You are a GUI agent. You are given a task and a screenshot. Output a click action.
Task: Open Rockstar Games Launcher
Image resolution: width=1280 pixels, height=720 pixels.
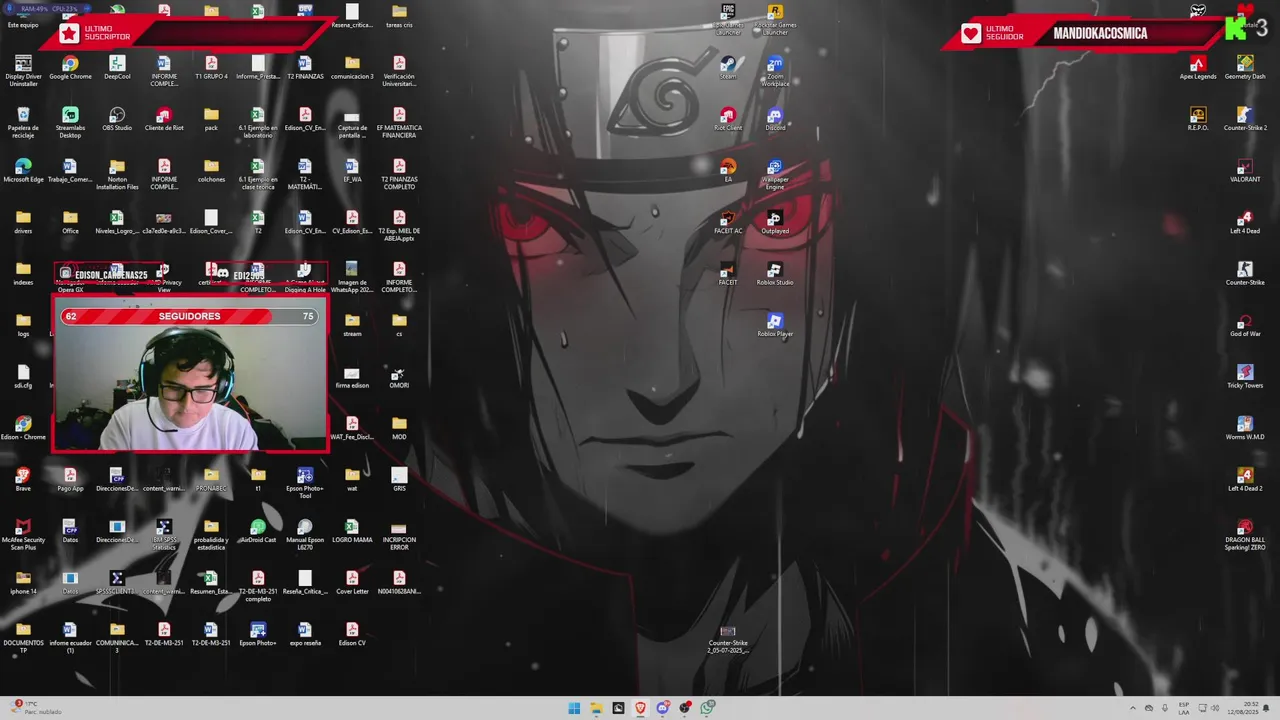click(775, 19)
